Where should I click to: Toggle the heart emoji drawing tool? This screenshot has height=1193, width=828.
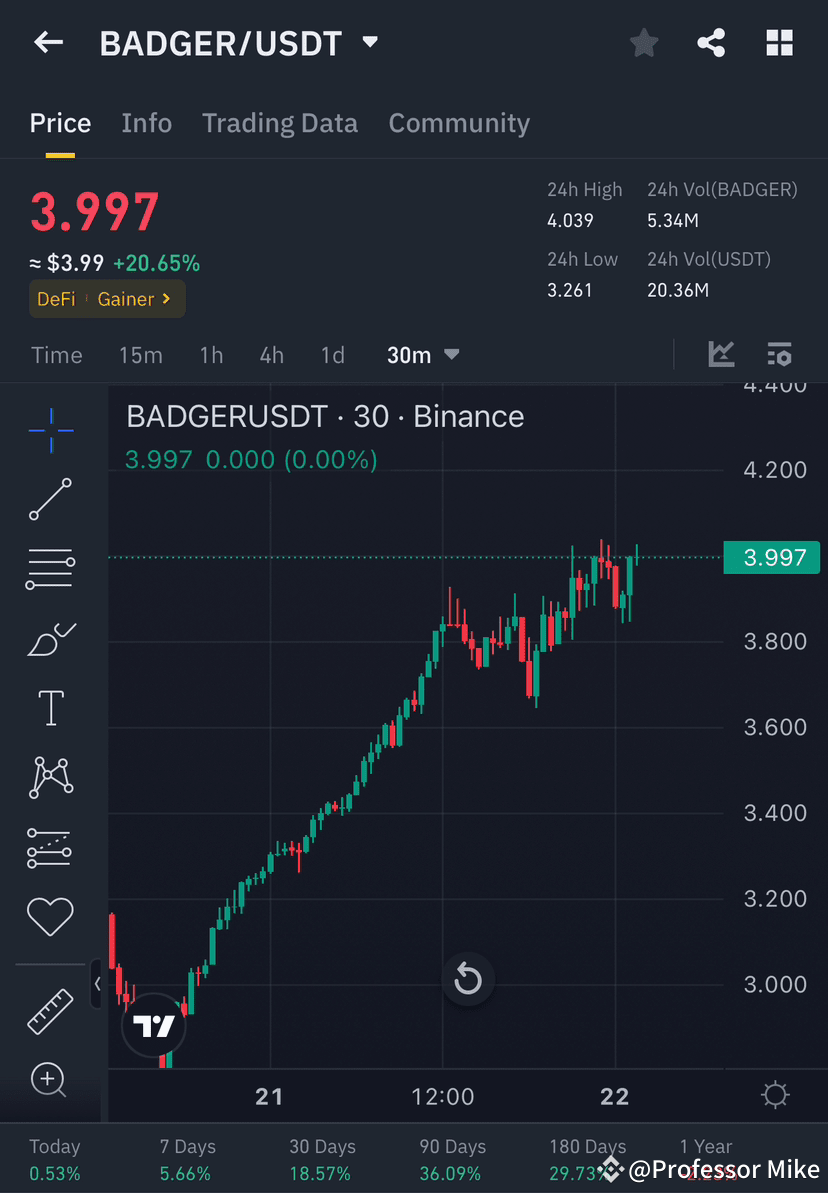50,916
